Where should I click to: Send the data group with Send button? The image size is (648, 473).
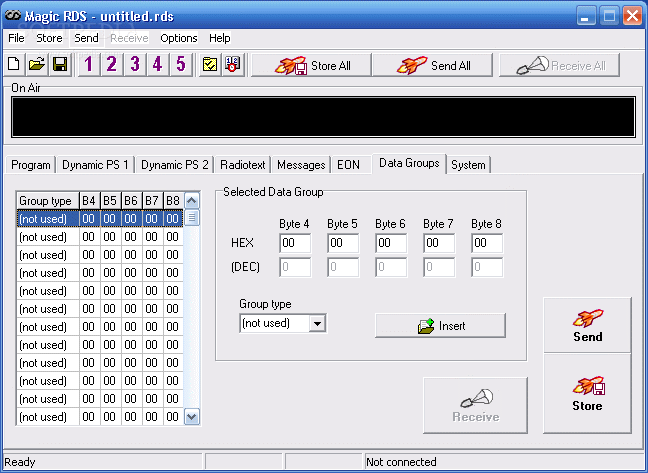[x=587, y=326]
